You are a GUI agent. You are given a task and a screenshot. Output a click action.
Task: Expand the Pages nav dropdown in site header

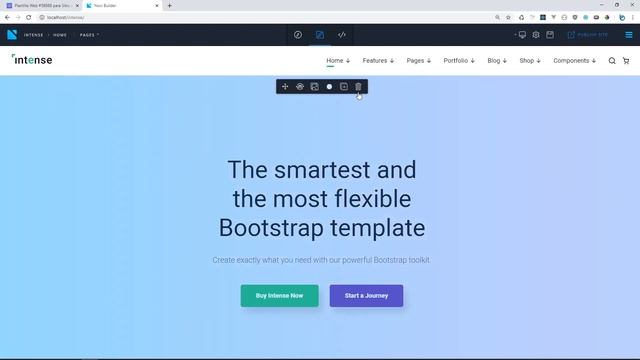[418, 60]
